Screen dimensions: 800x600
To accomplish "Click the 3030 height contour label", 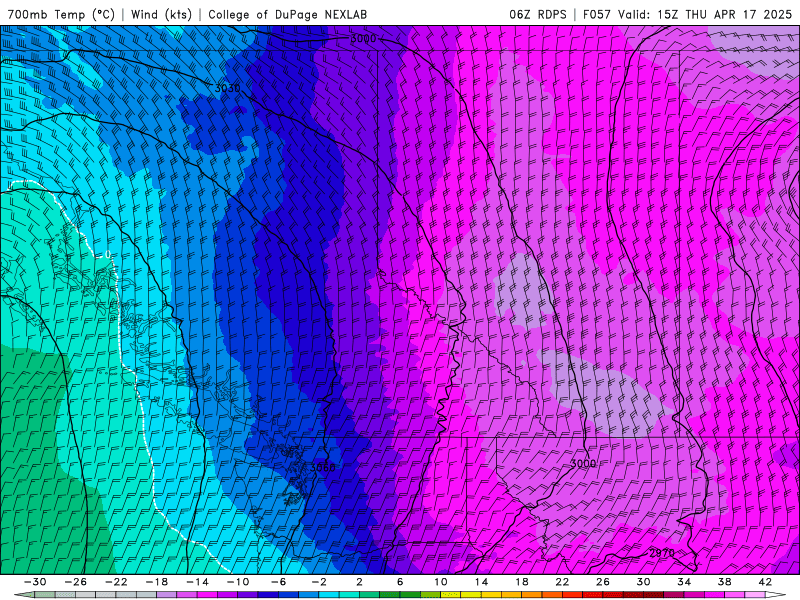I will coord(227,88).
